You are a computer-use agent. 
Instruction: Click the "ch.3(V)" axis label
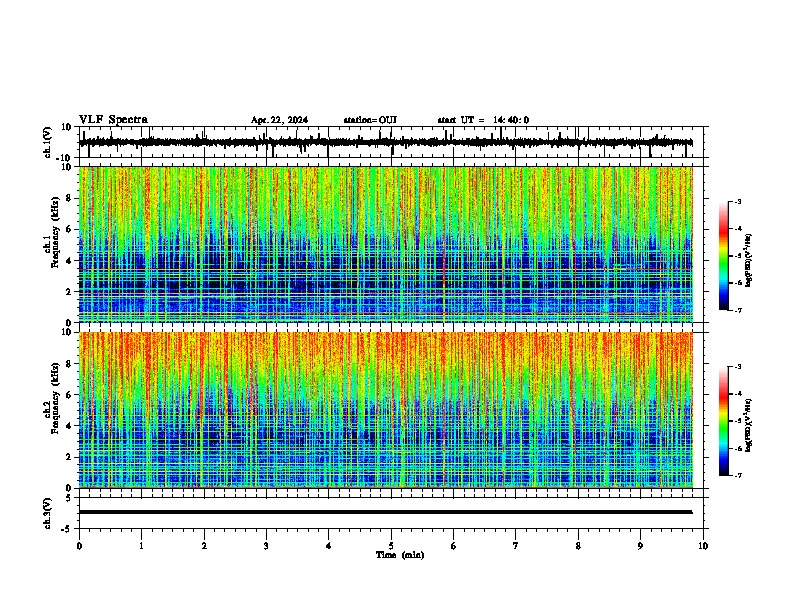click(x=48, y=513)
